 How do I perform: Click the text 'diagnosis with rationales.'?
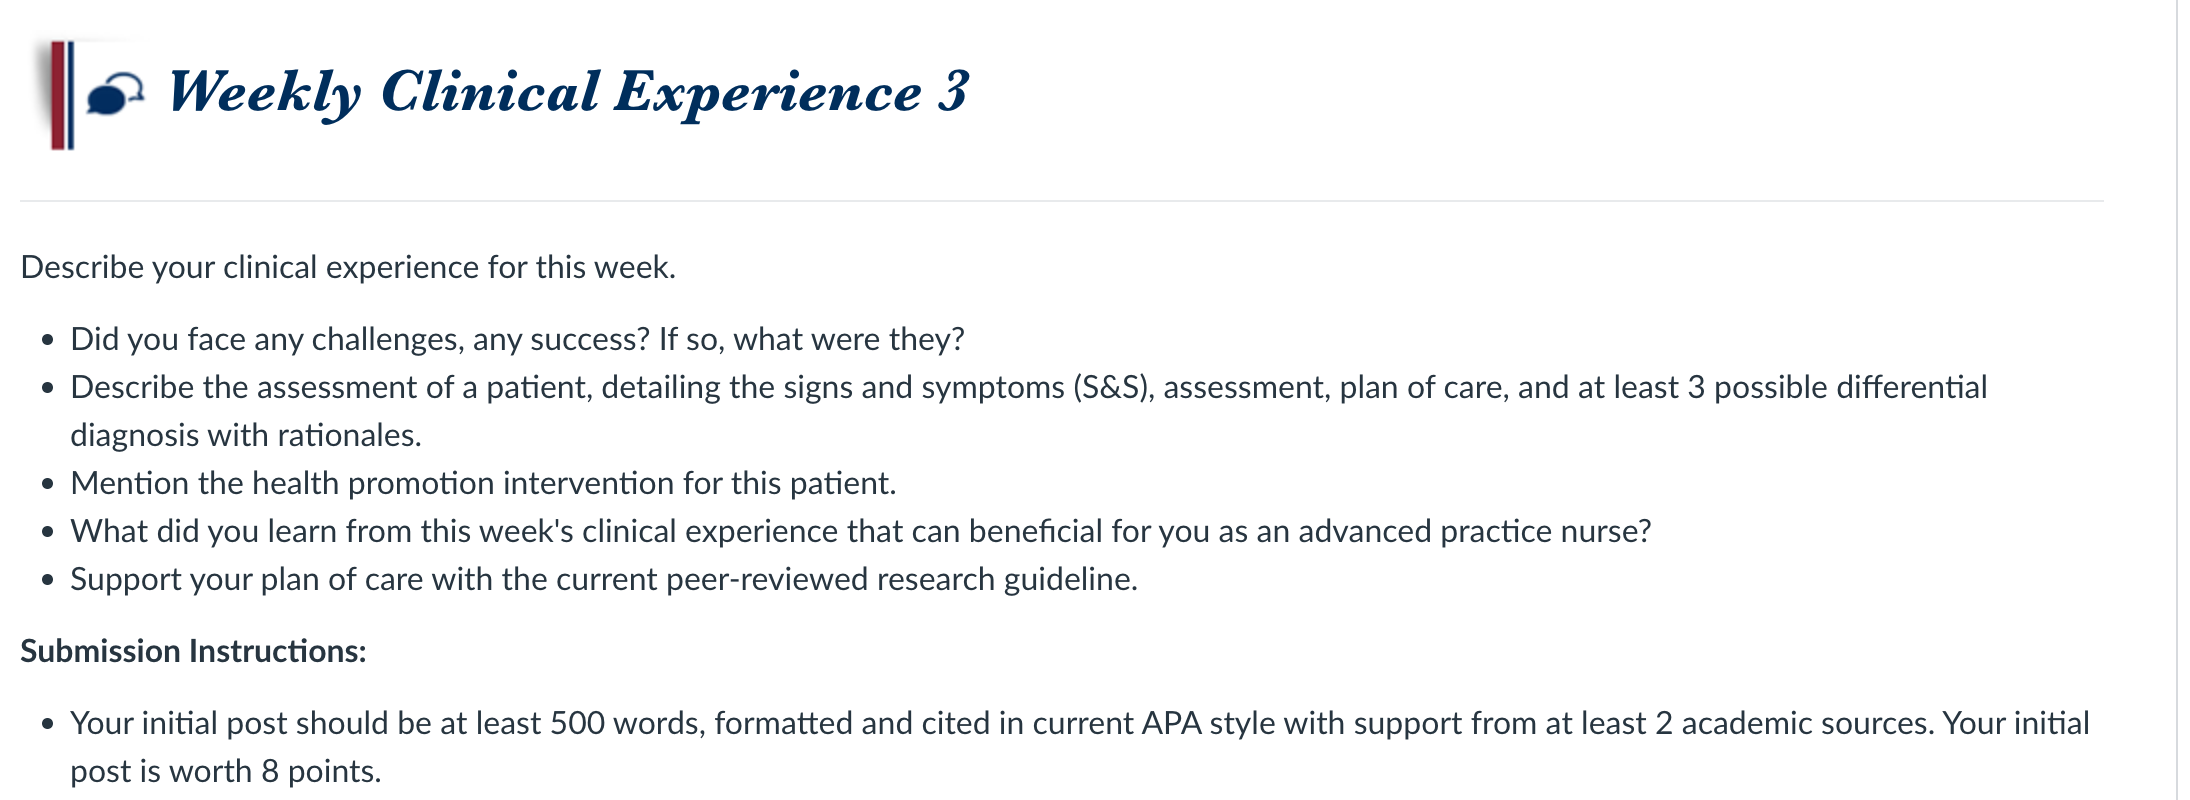coord(246,435)
